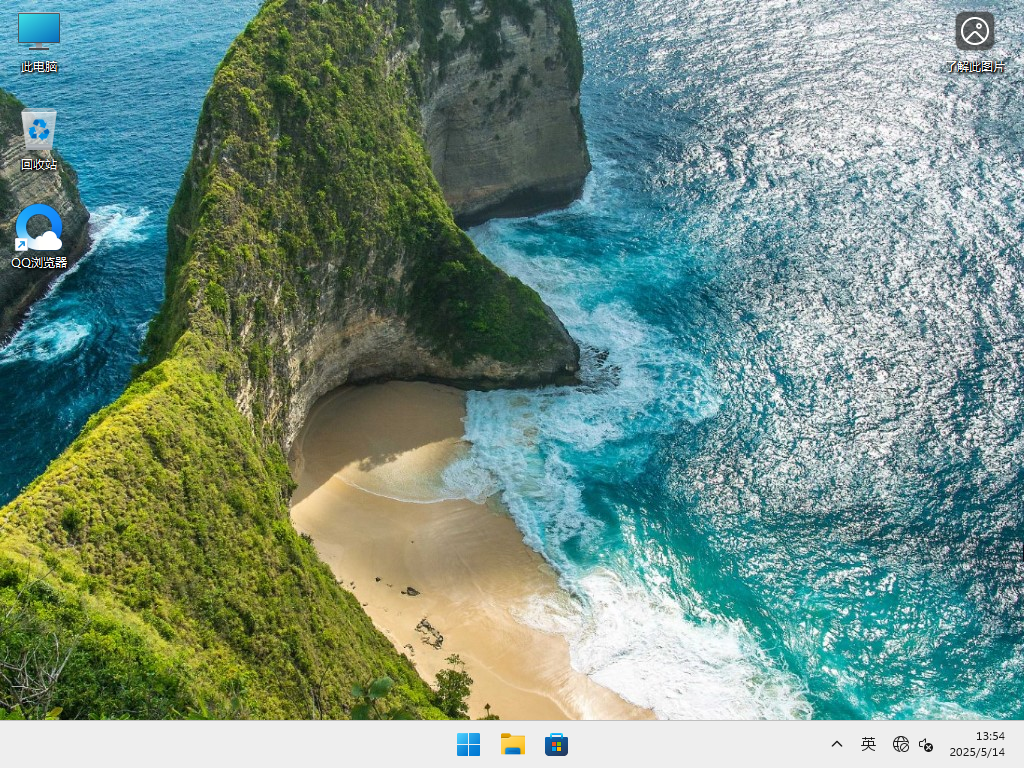1024x768 pixels.
Task: Open the 回收站 (Recycle Bin)
Action: tap(38, 128)
